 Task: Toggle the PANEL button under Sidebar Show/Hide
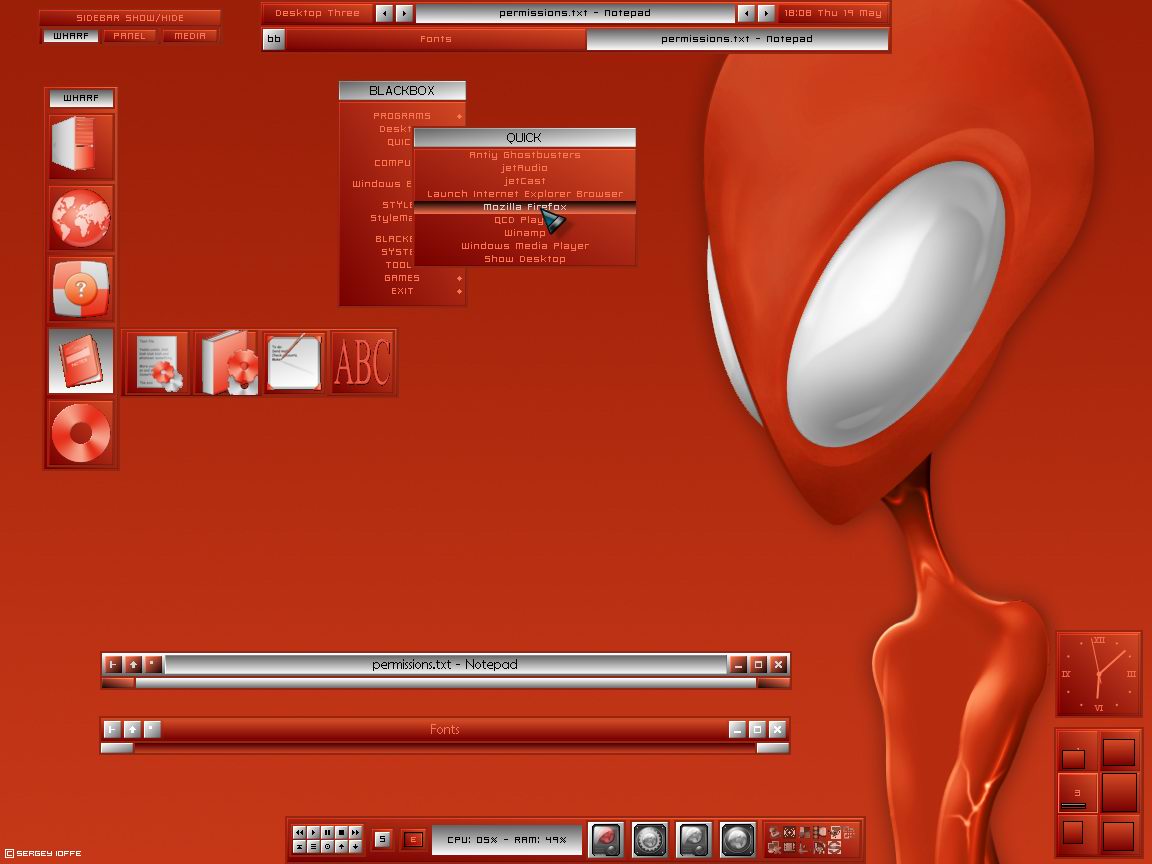[131, 35]
